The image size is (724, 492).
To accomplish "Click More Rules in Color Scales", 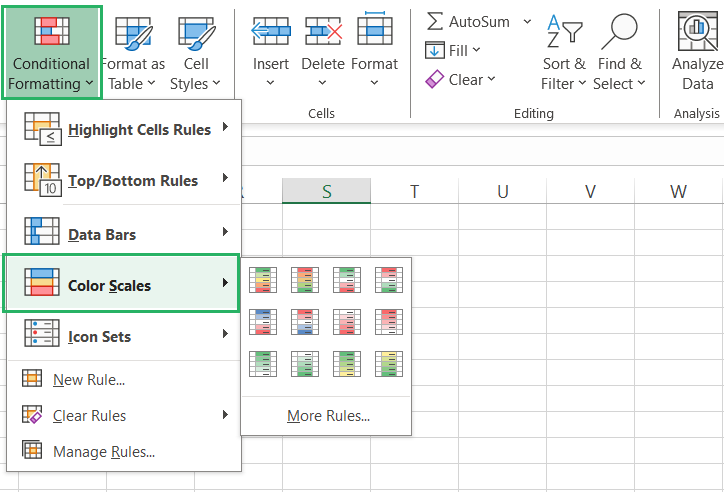I will coord(328,416).
